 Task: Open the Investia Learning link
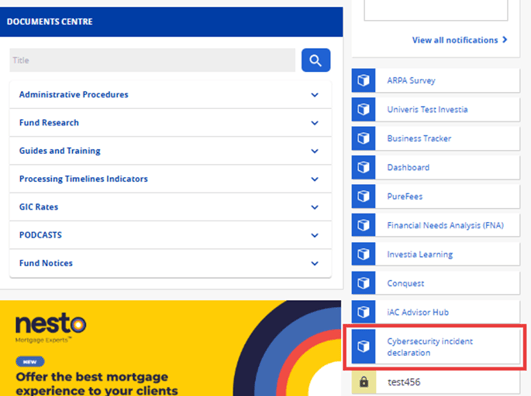click(420, 254)
